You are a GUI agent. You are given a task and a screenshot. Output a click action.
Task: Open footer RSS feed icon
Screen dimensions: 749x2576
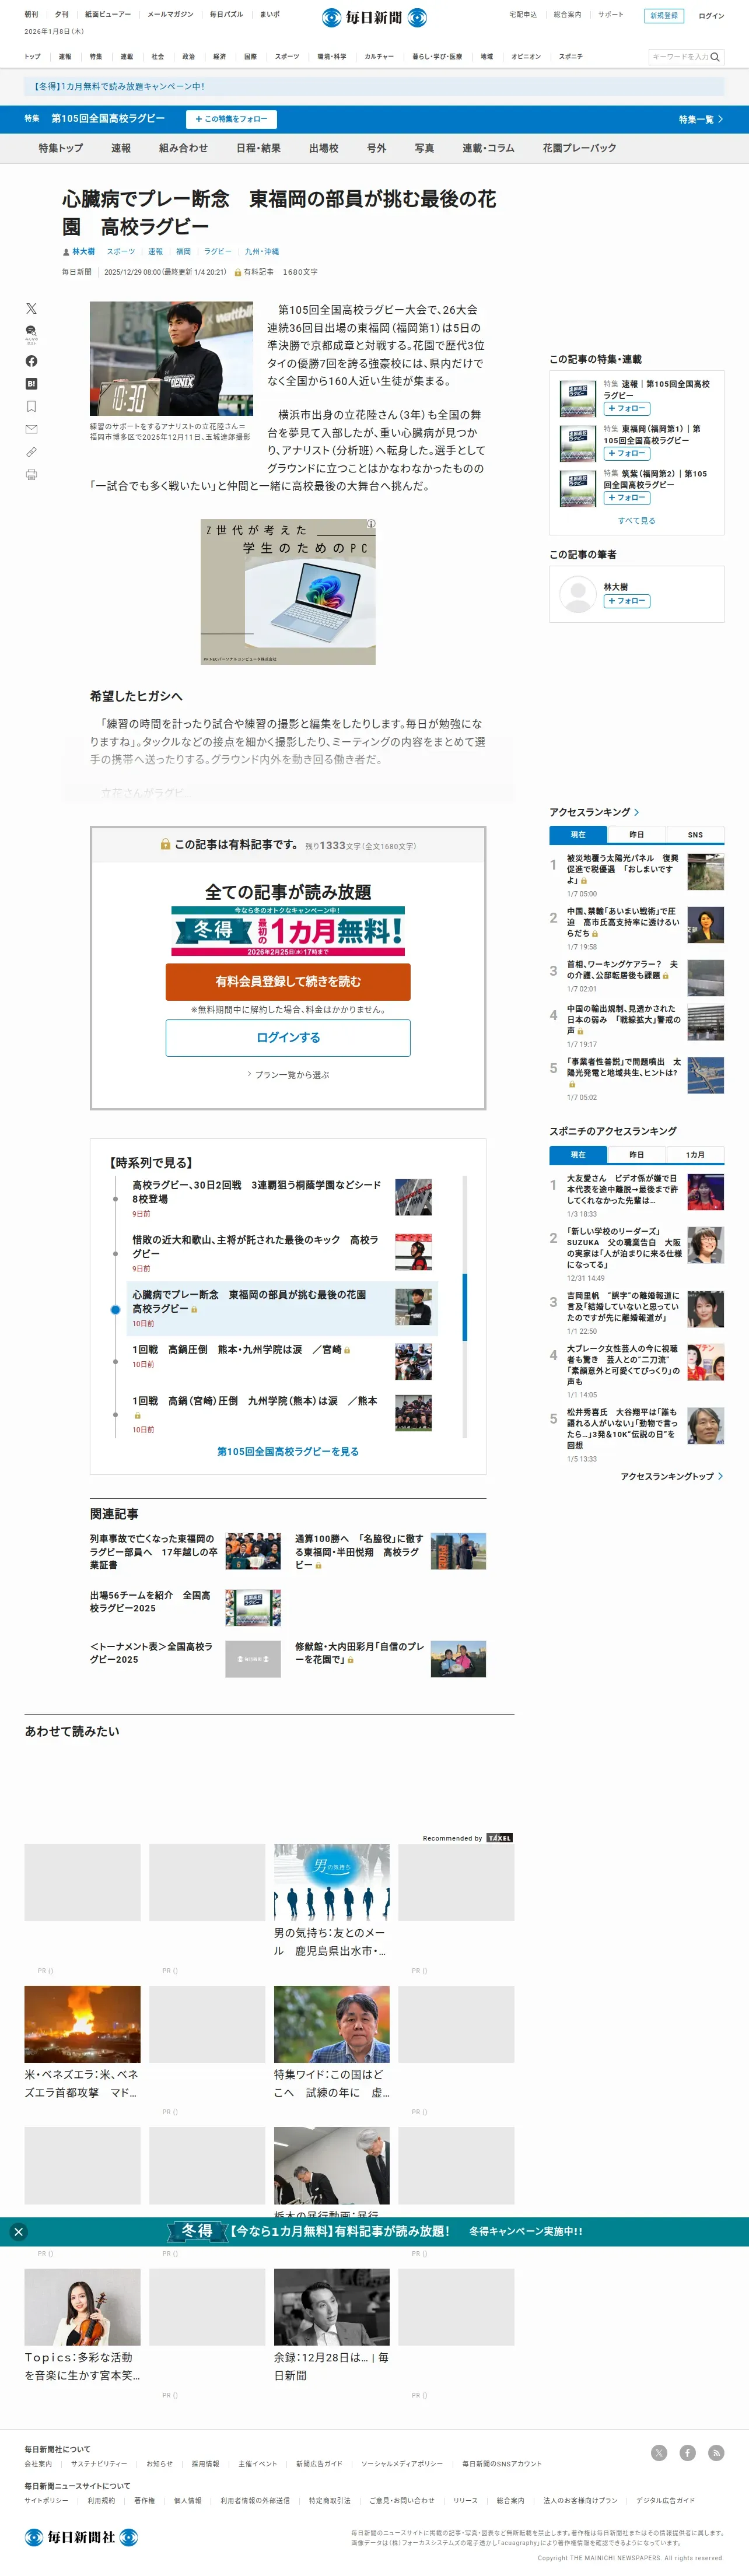(716, 2452)
